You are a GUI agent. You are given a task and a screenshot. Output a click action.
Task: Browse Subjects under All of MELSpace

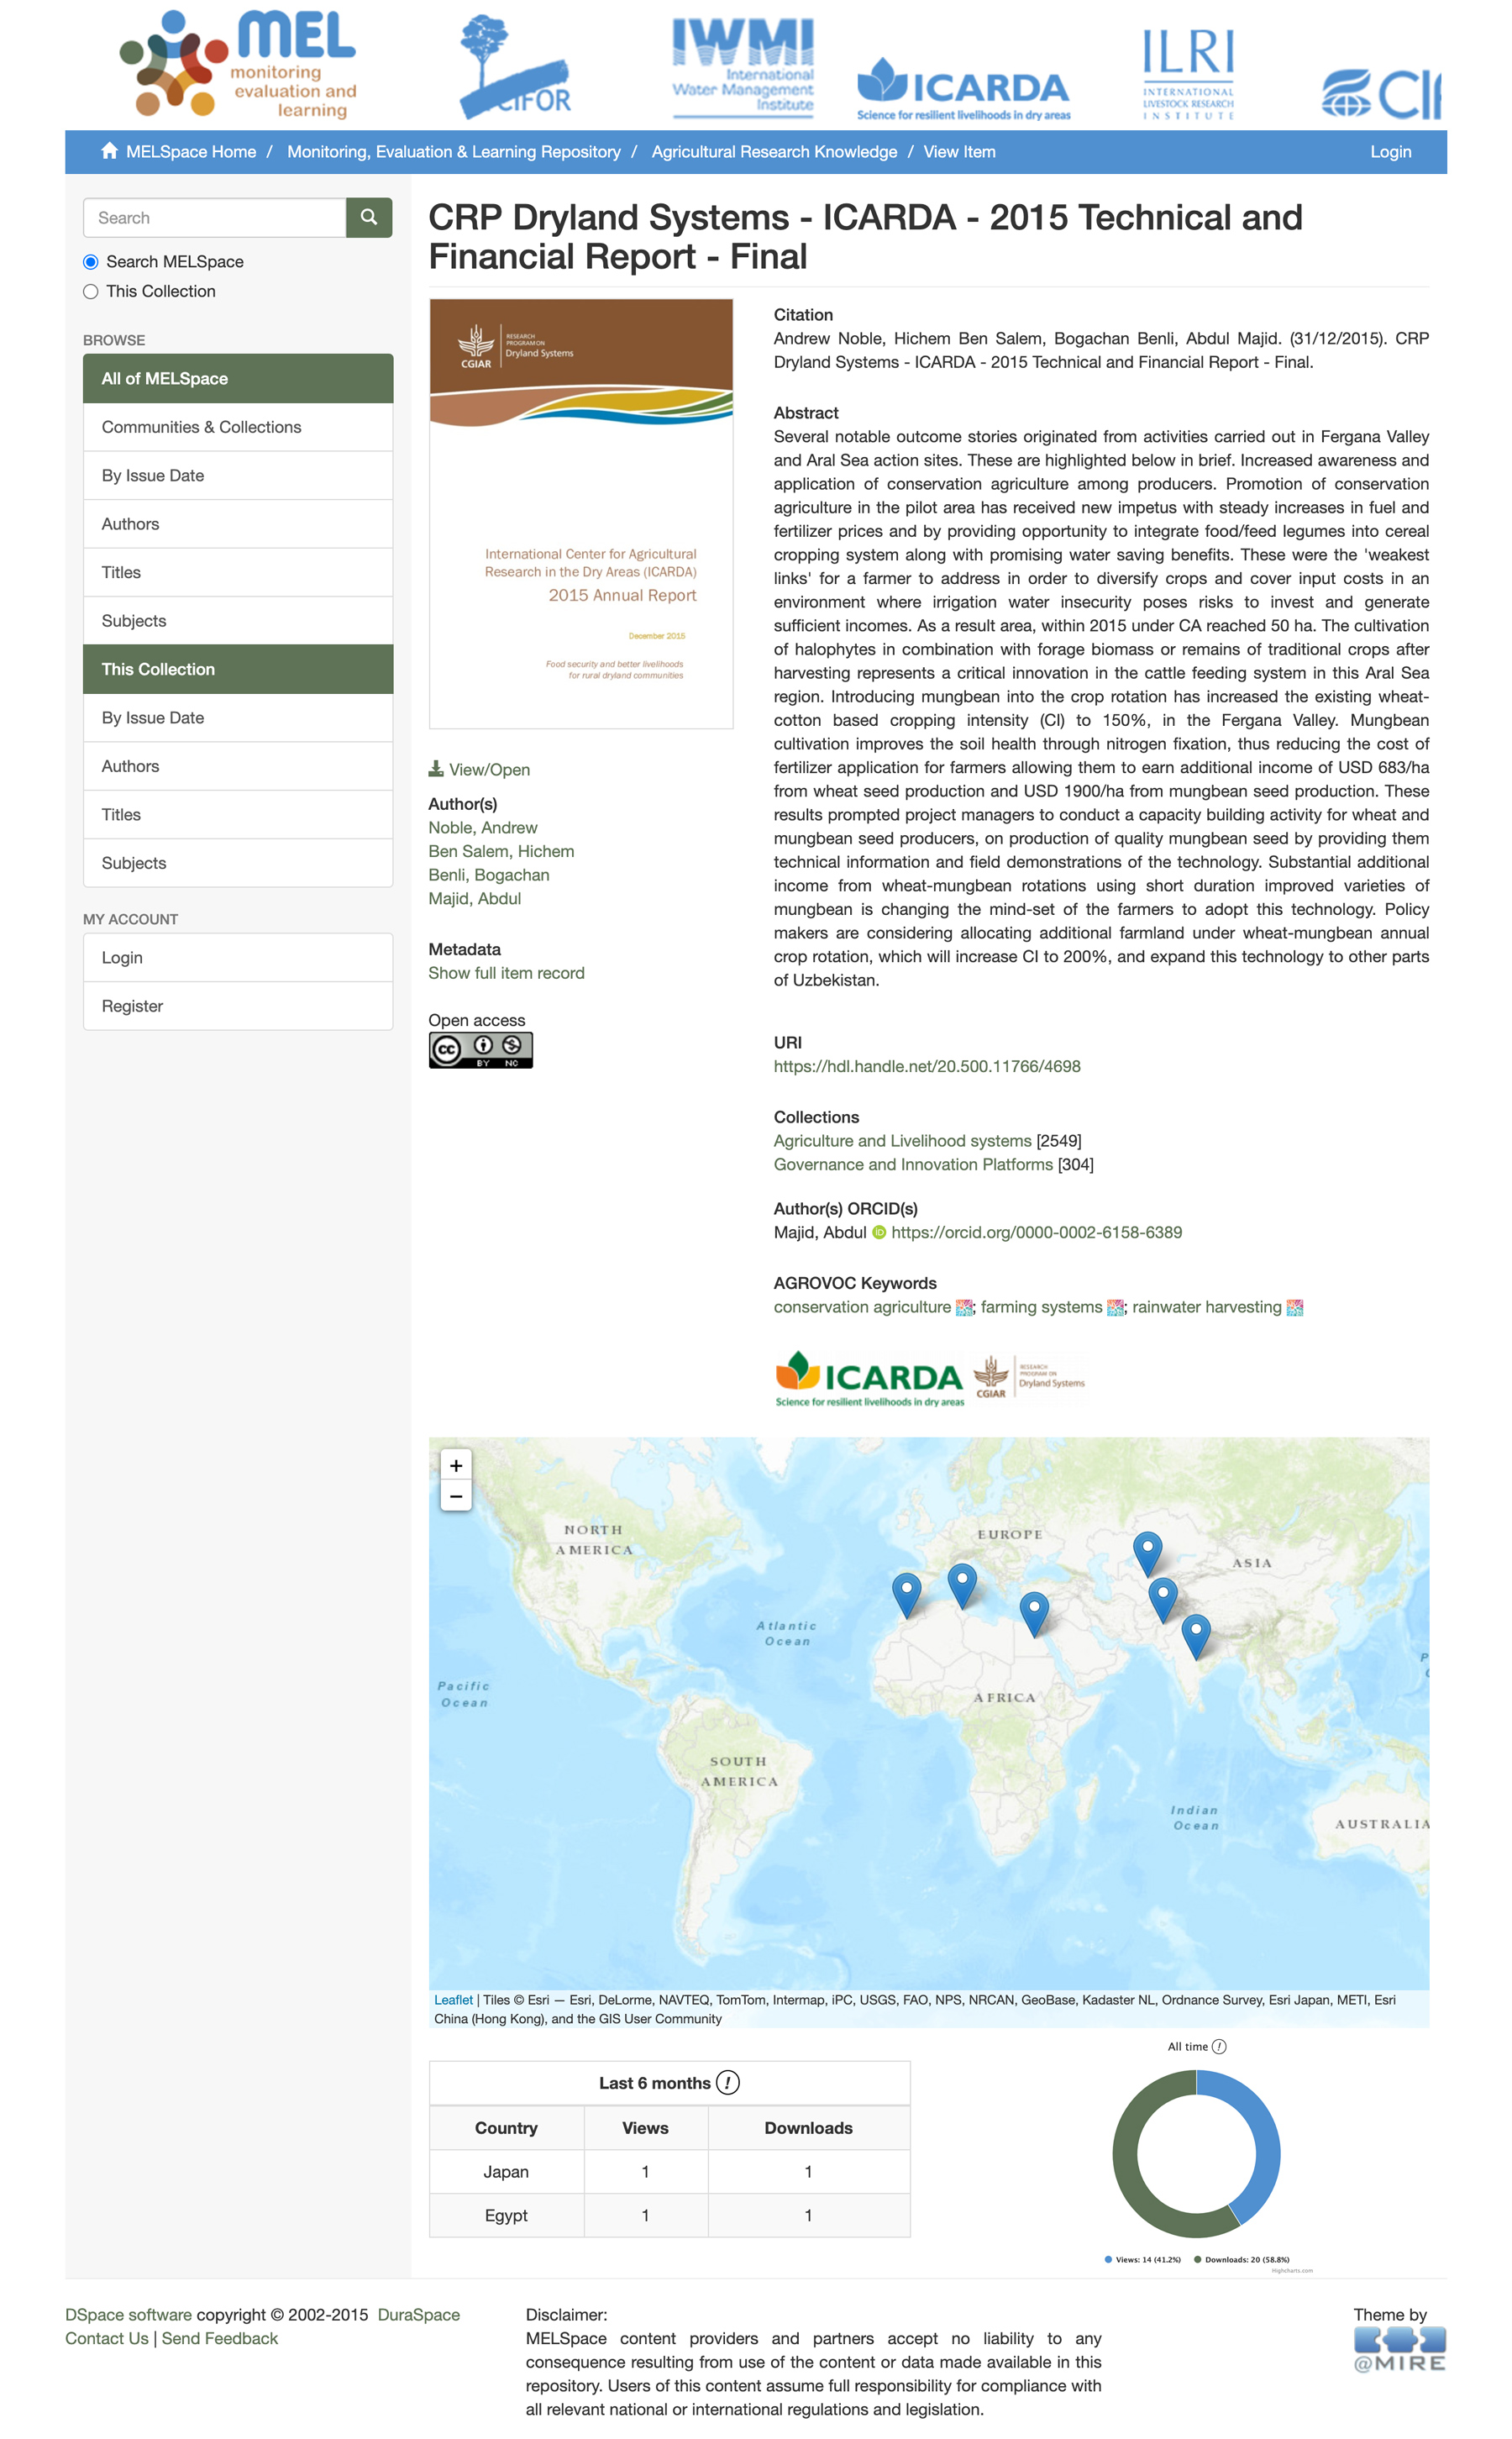click(238, 621)
